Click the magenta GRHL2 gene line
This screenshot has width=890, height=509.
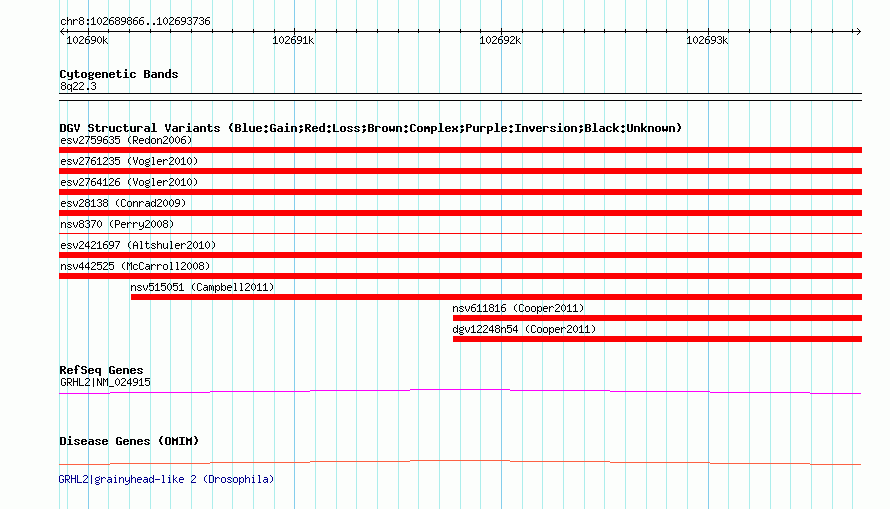point(460,391)
